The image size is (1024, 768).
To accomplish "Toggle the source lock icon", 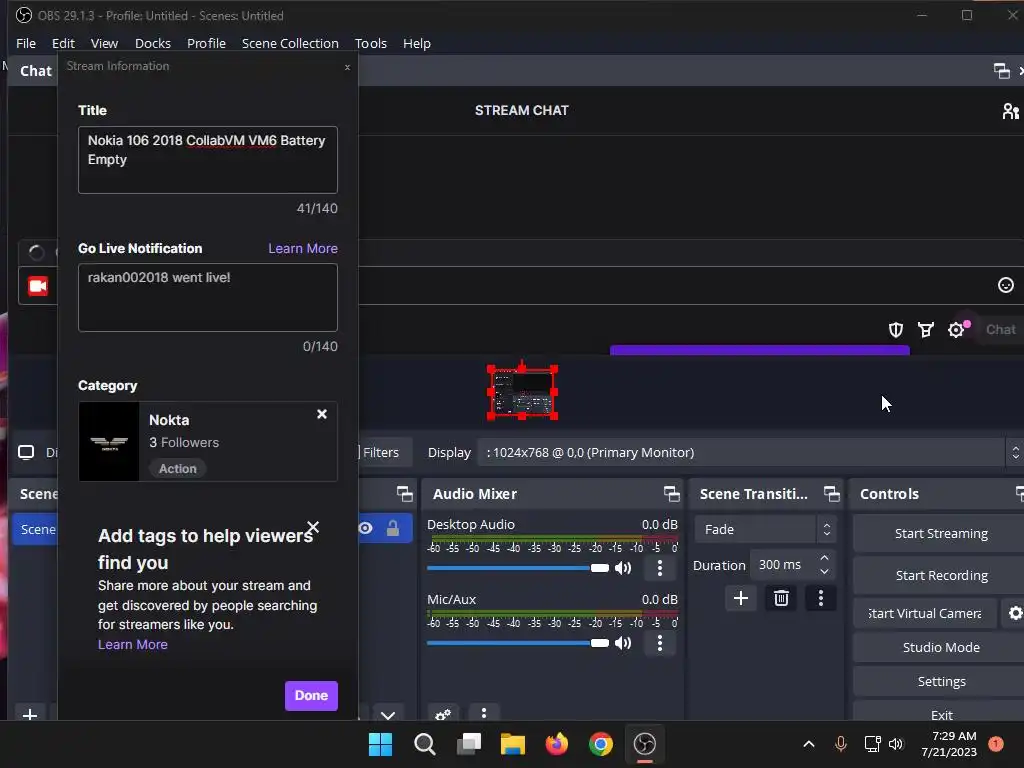I will point(393,528).
